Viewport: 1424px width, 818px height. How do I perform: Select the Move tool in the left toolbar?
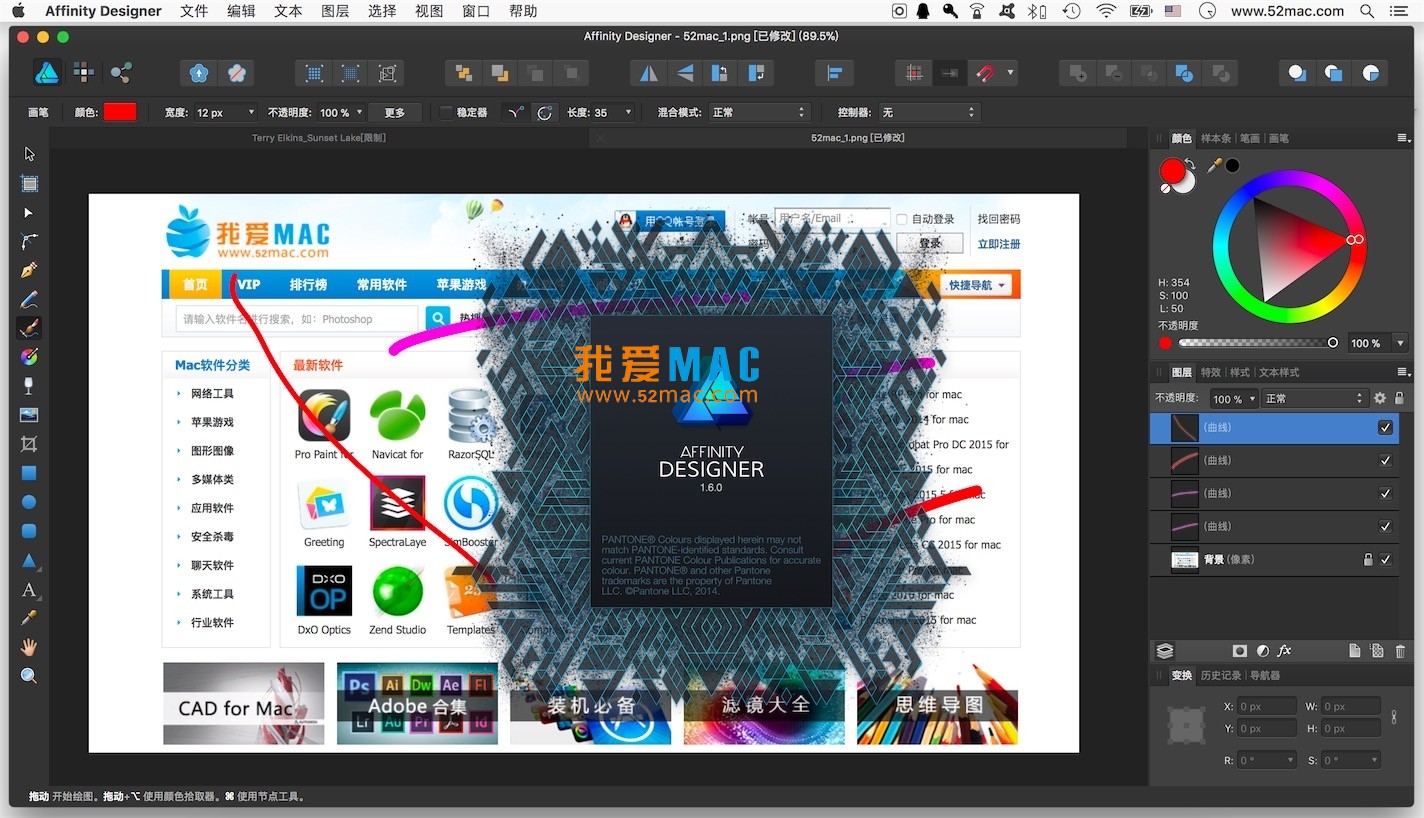28,153
